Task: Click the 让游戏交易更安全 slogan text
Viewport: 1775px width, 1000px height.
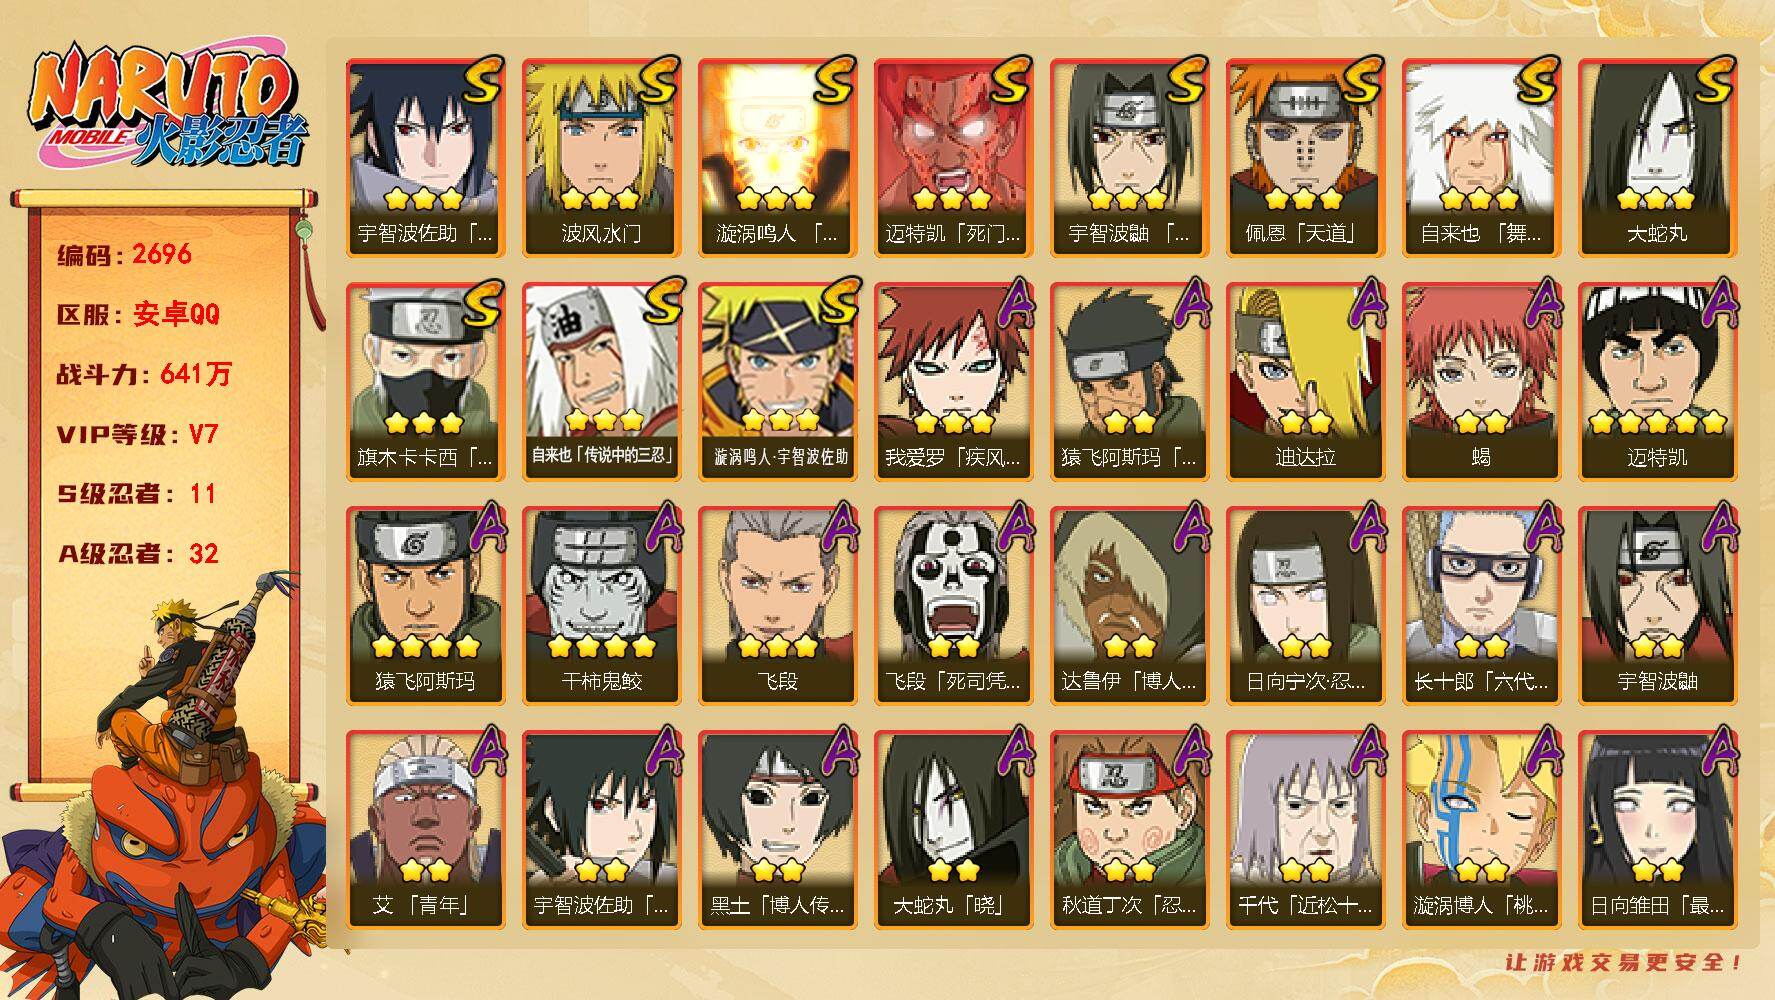Action: point(1624,962)
